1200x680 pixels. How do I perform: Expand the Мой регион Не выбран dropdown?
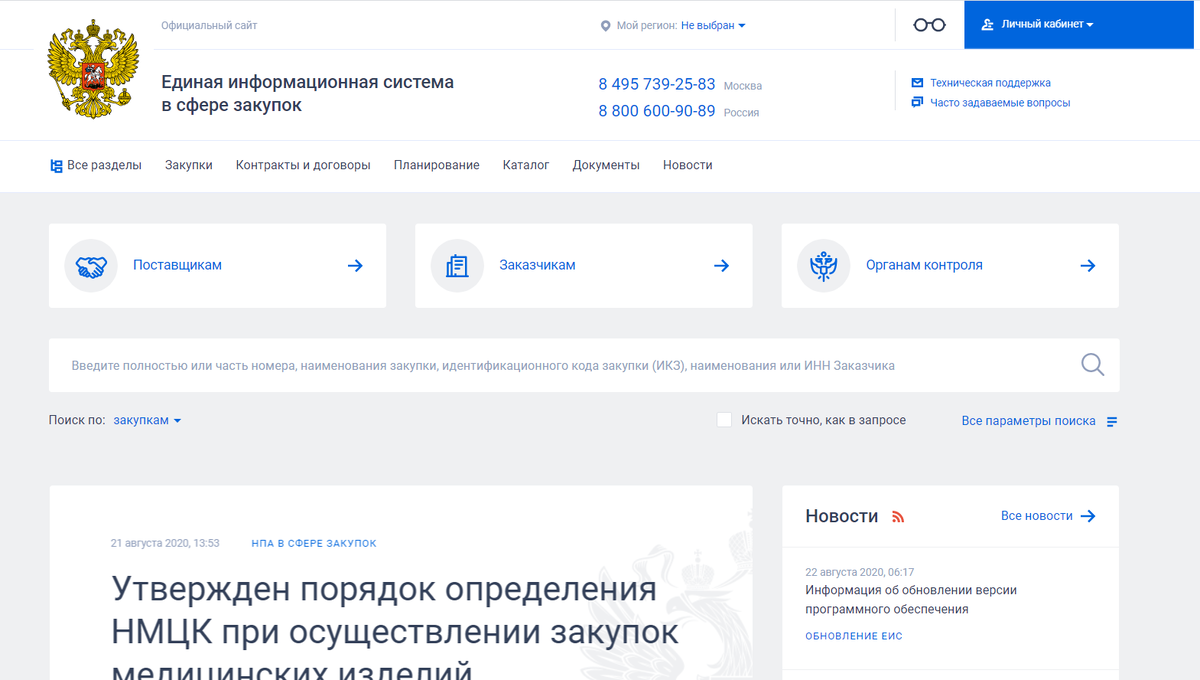tap(713, 26)
